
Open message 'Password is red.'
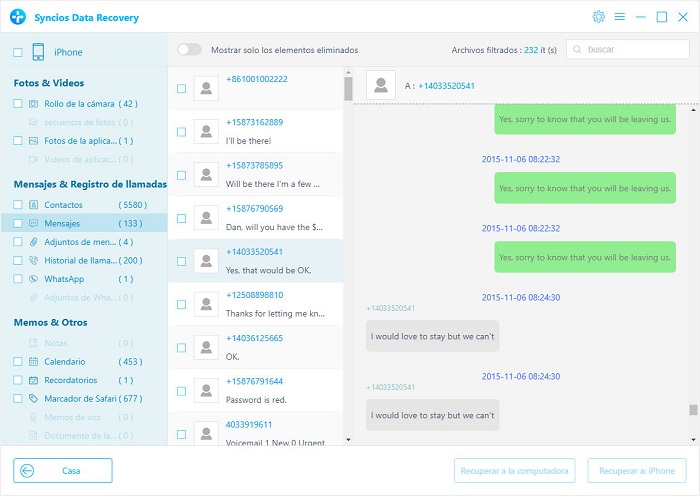(x=255, y=391)
